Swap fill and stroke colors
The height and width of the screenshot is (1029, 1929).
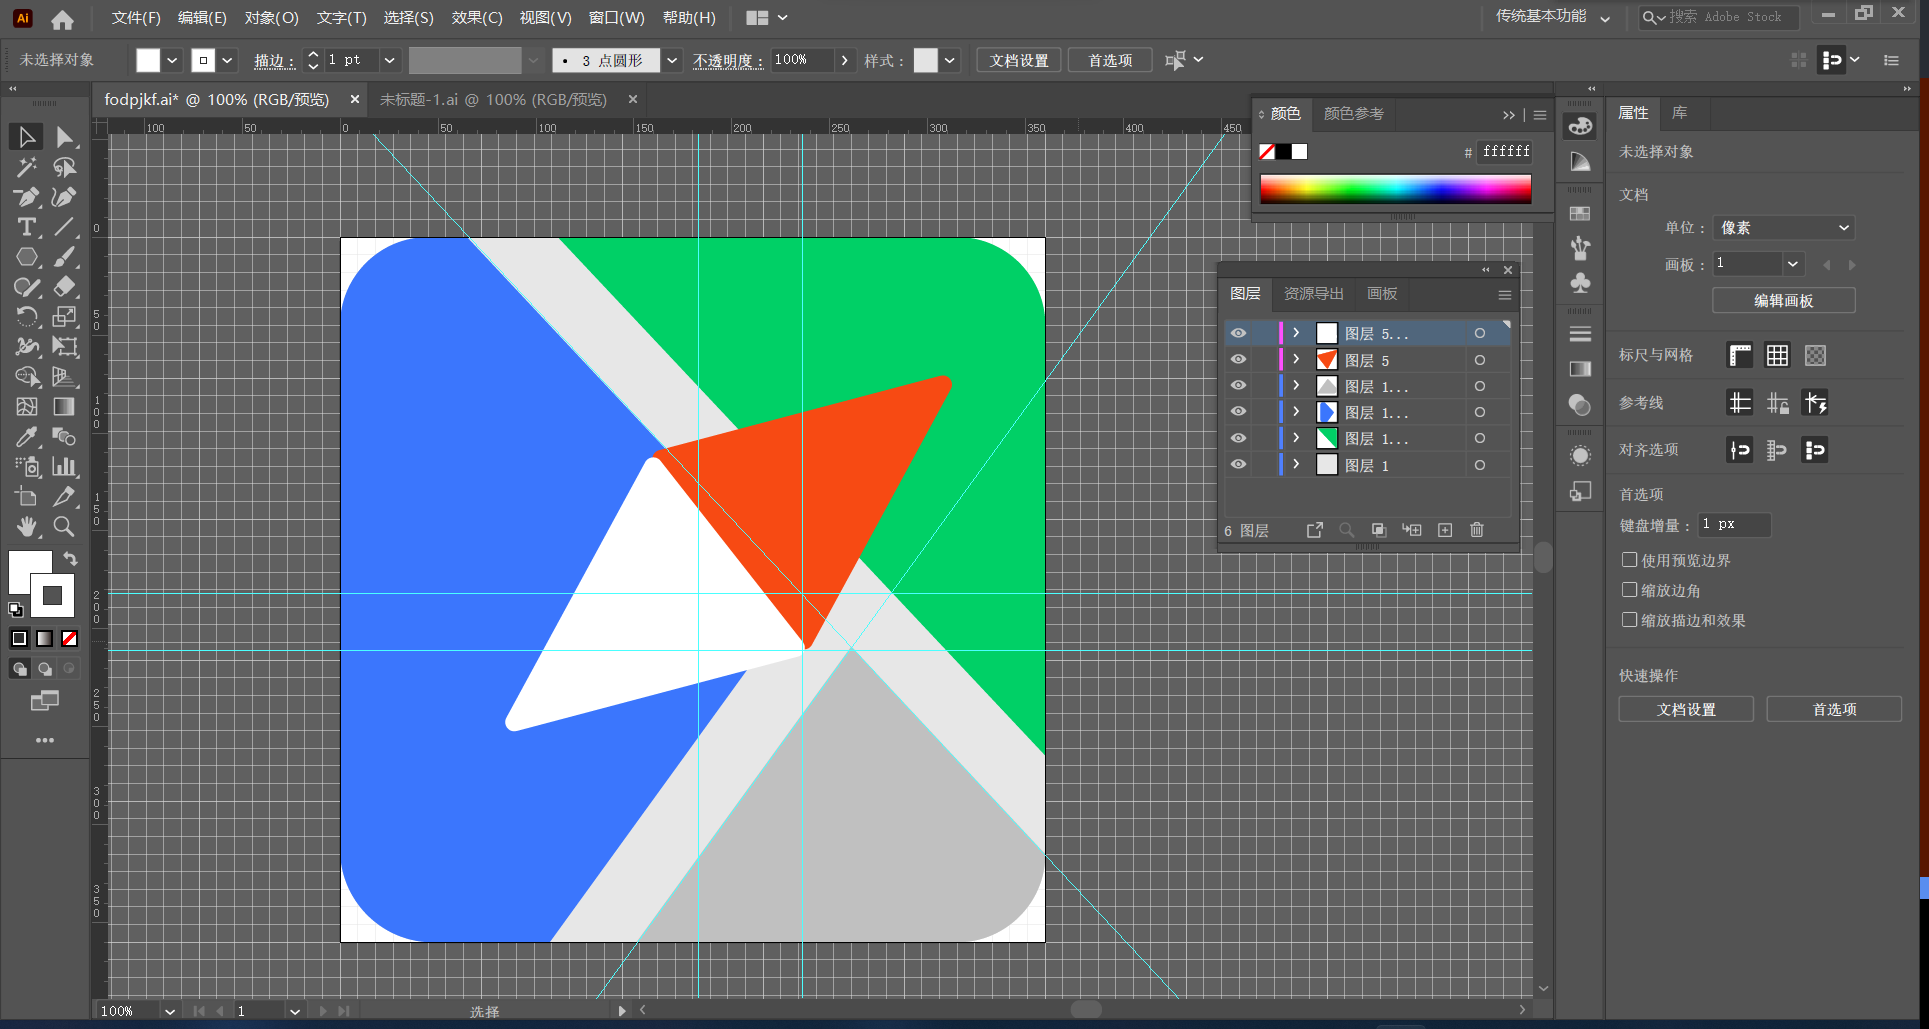tap(70, 558)
